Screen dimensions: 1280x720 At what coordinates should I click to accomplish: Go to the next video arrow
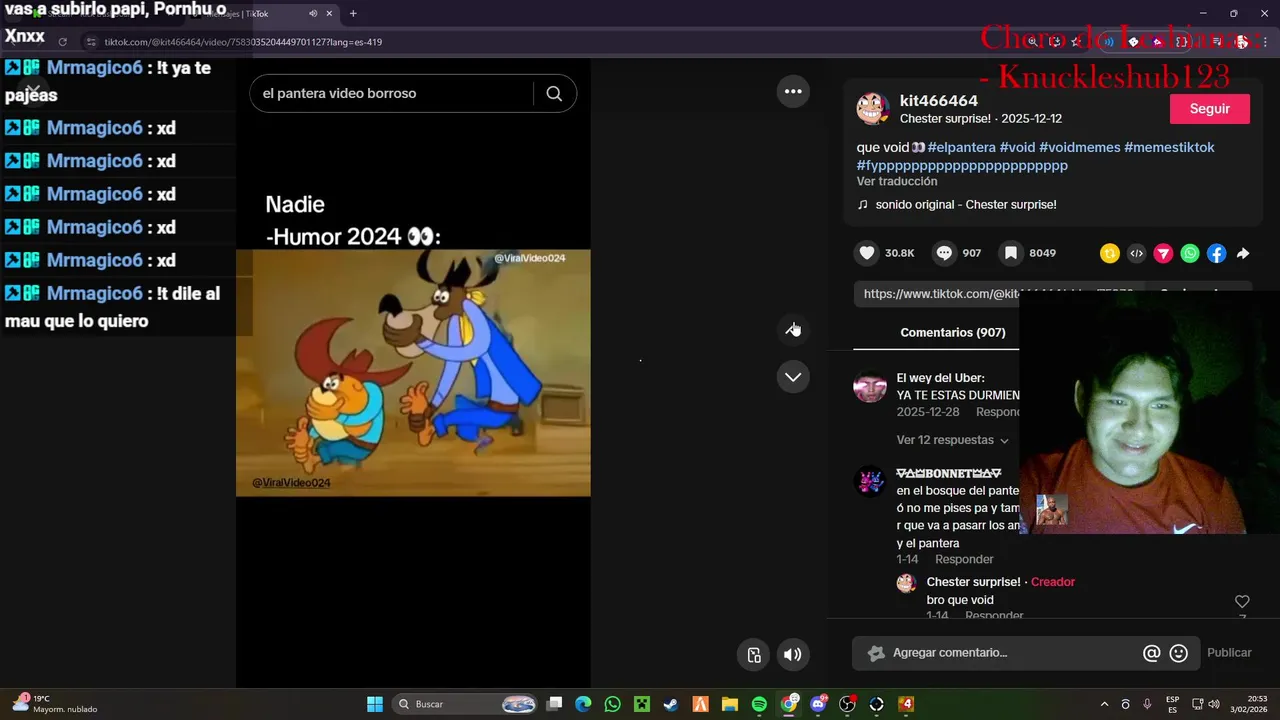tap(793, 377)
